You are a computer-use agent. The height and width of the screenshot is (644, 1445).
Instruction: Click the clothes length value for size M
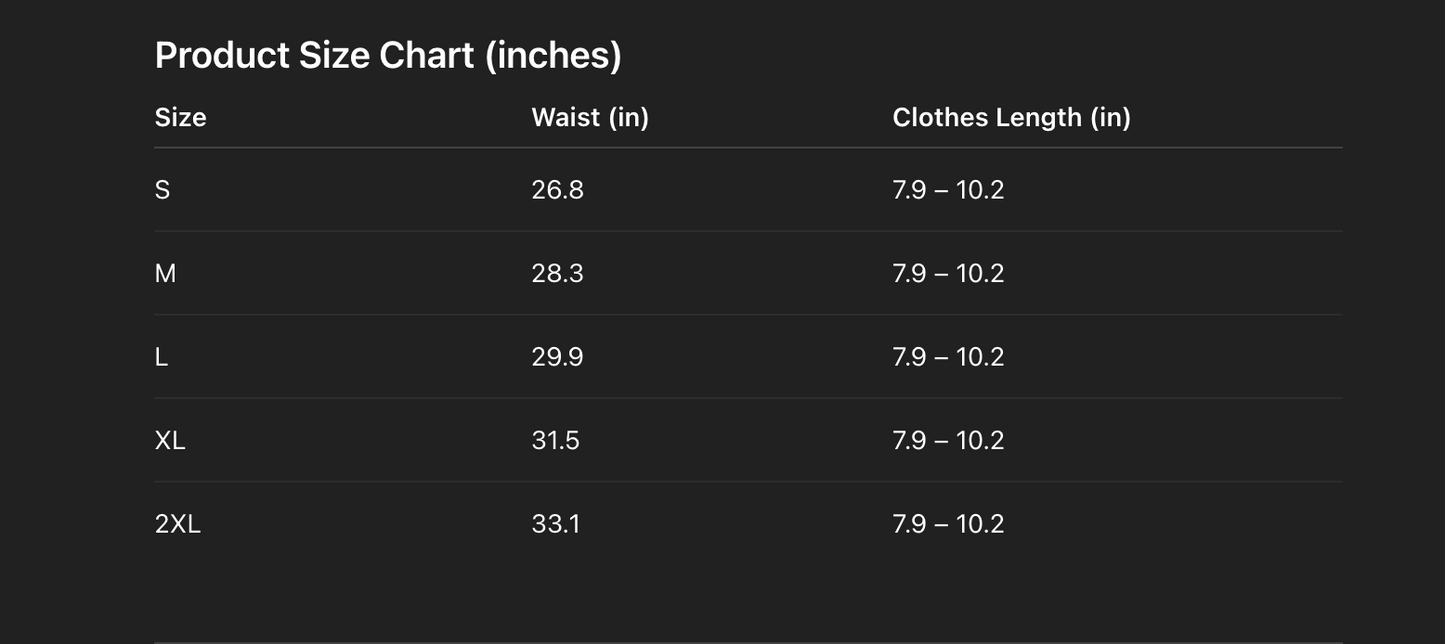948,273
